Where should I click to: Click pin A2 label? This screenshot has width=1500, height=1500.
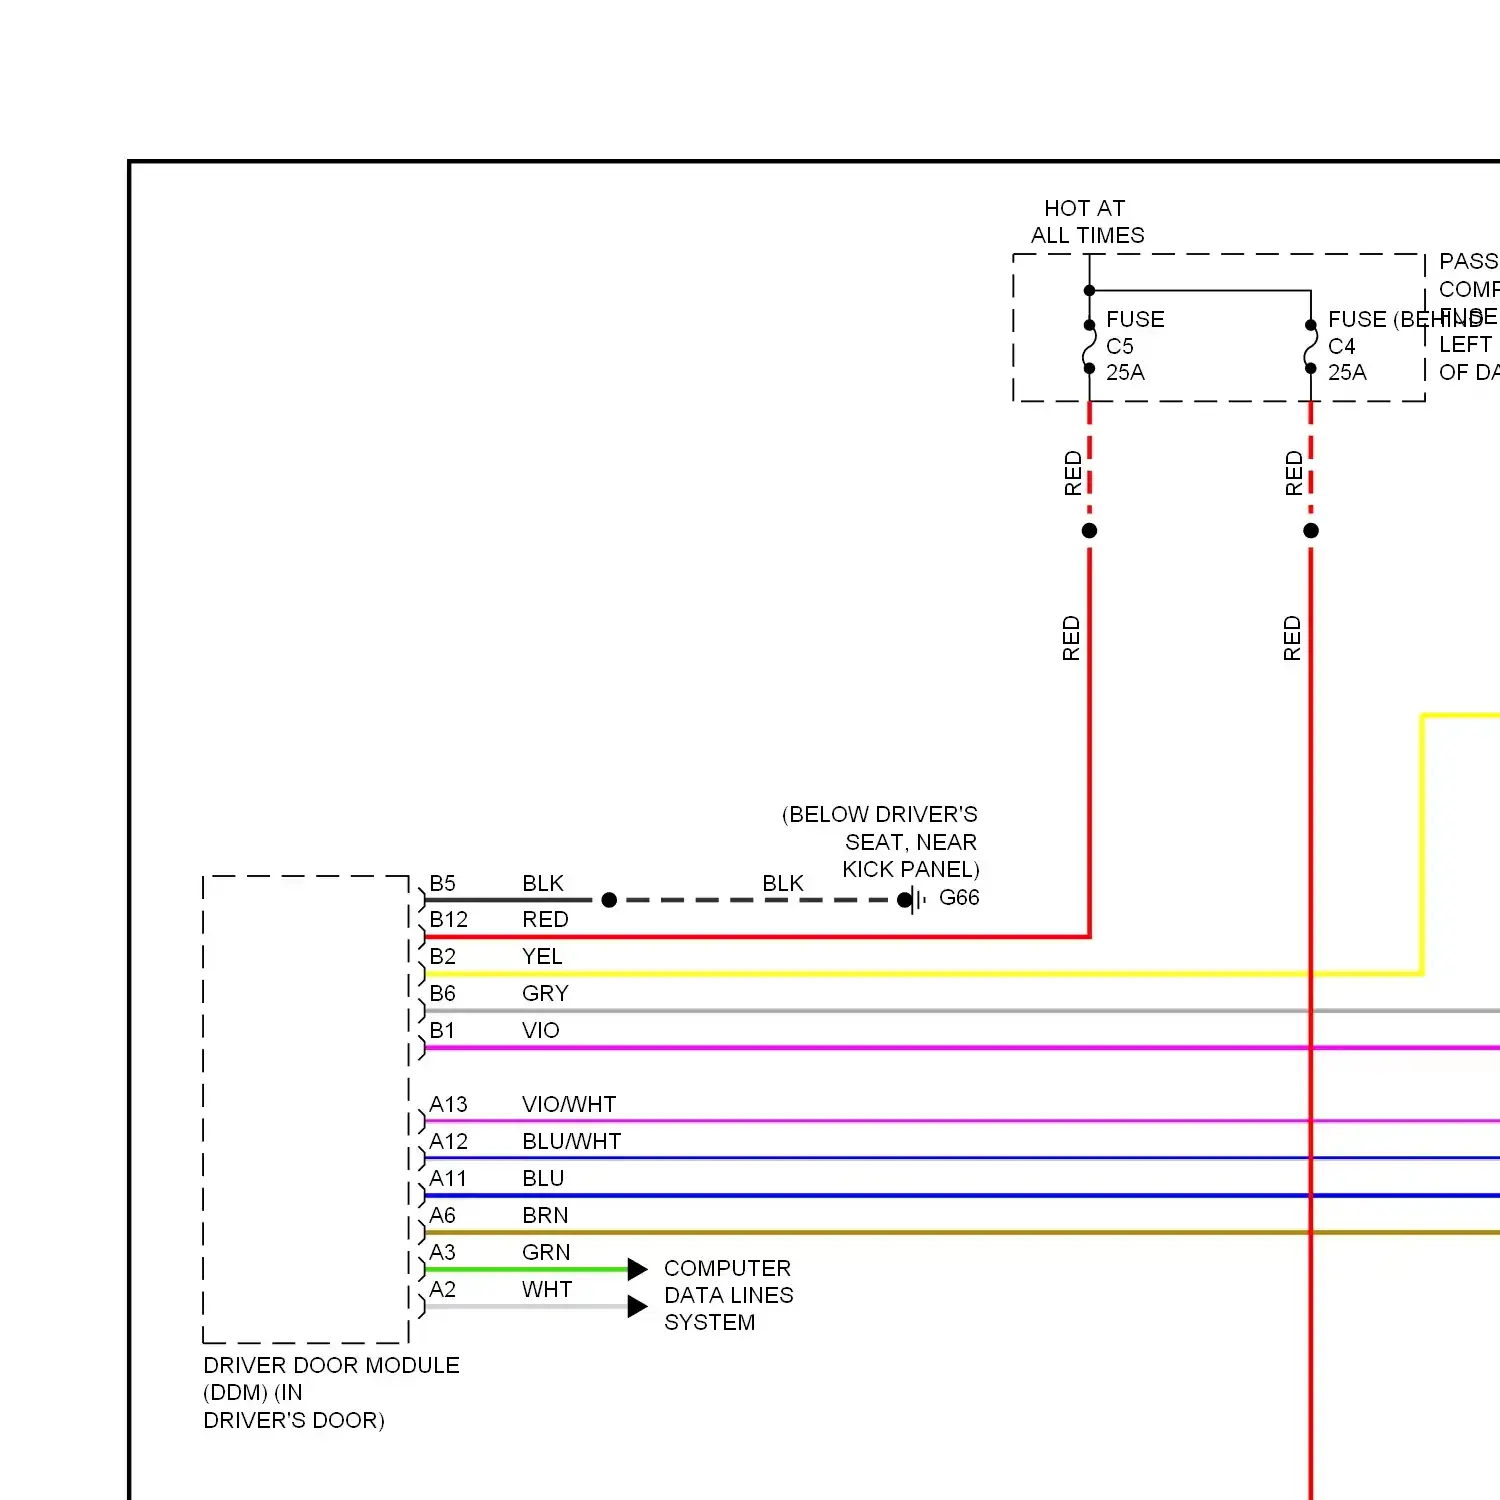(442, 1290)
